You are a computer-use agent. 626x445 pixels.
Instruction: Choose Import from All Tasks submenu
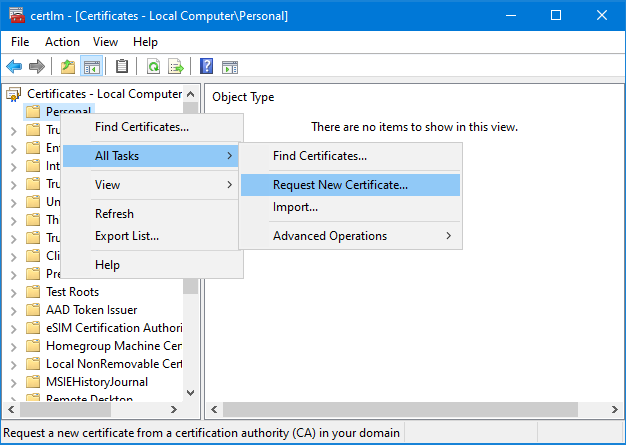pyautogui.click(x=351, y=207)
